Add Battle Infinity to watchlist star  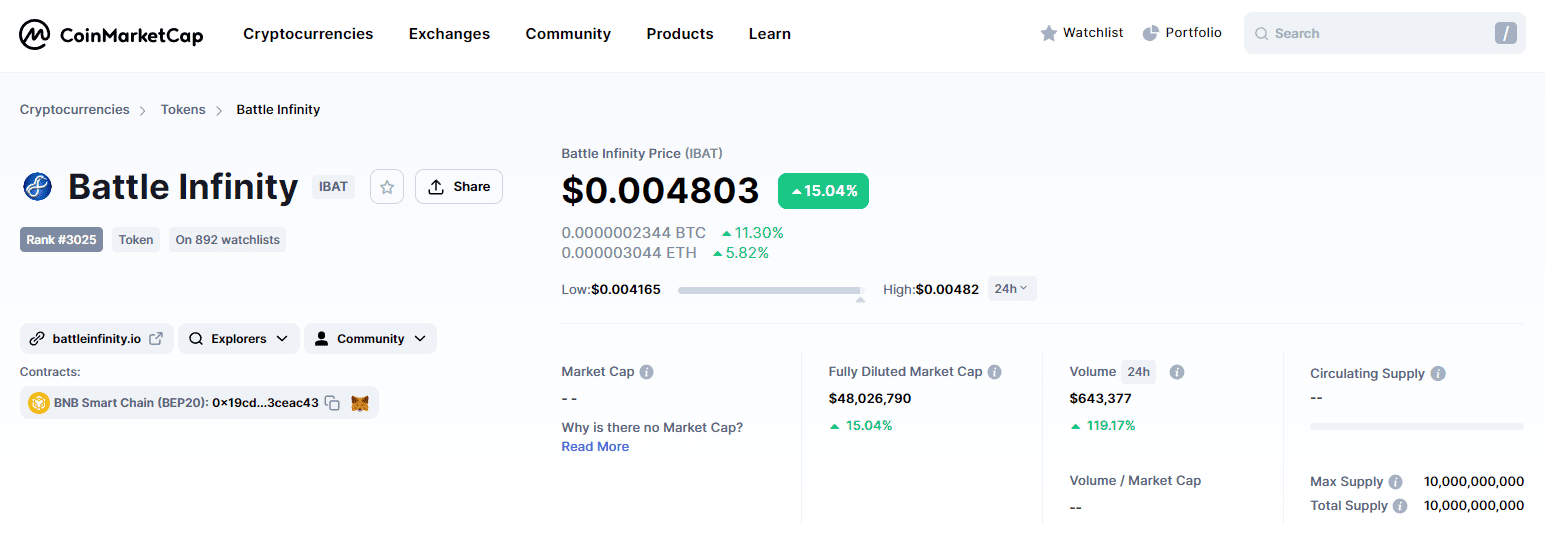387,187
